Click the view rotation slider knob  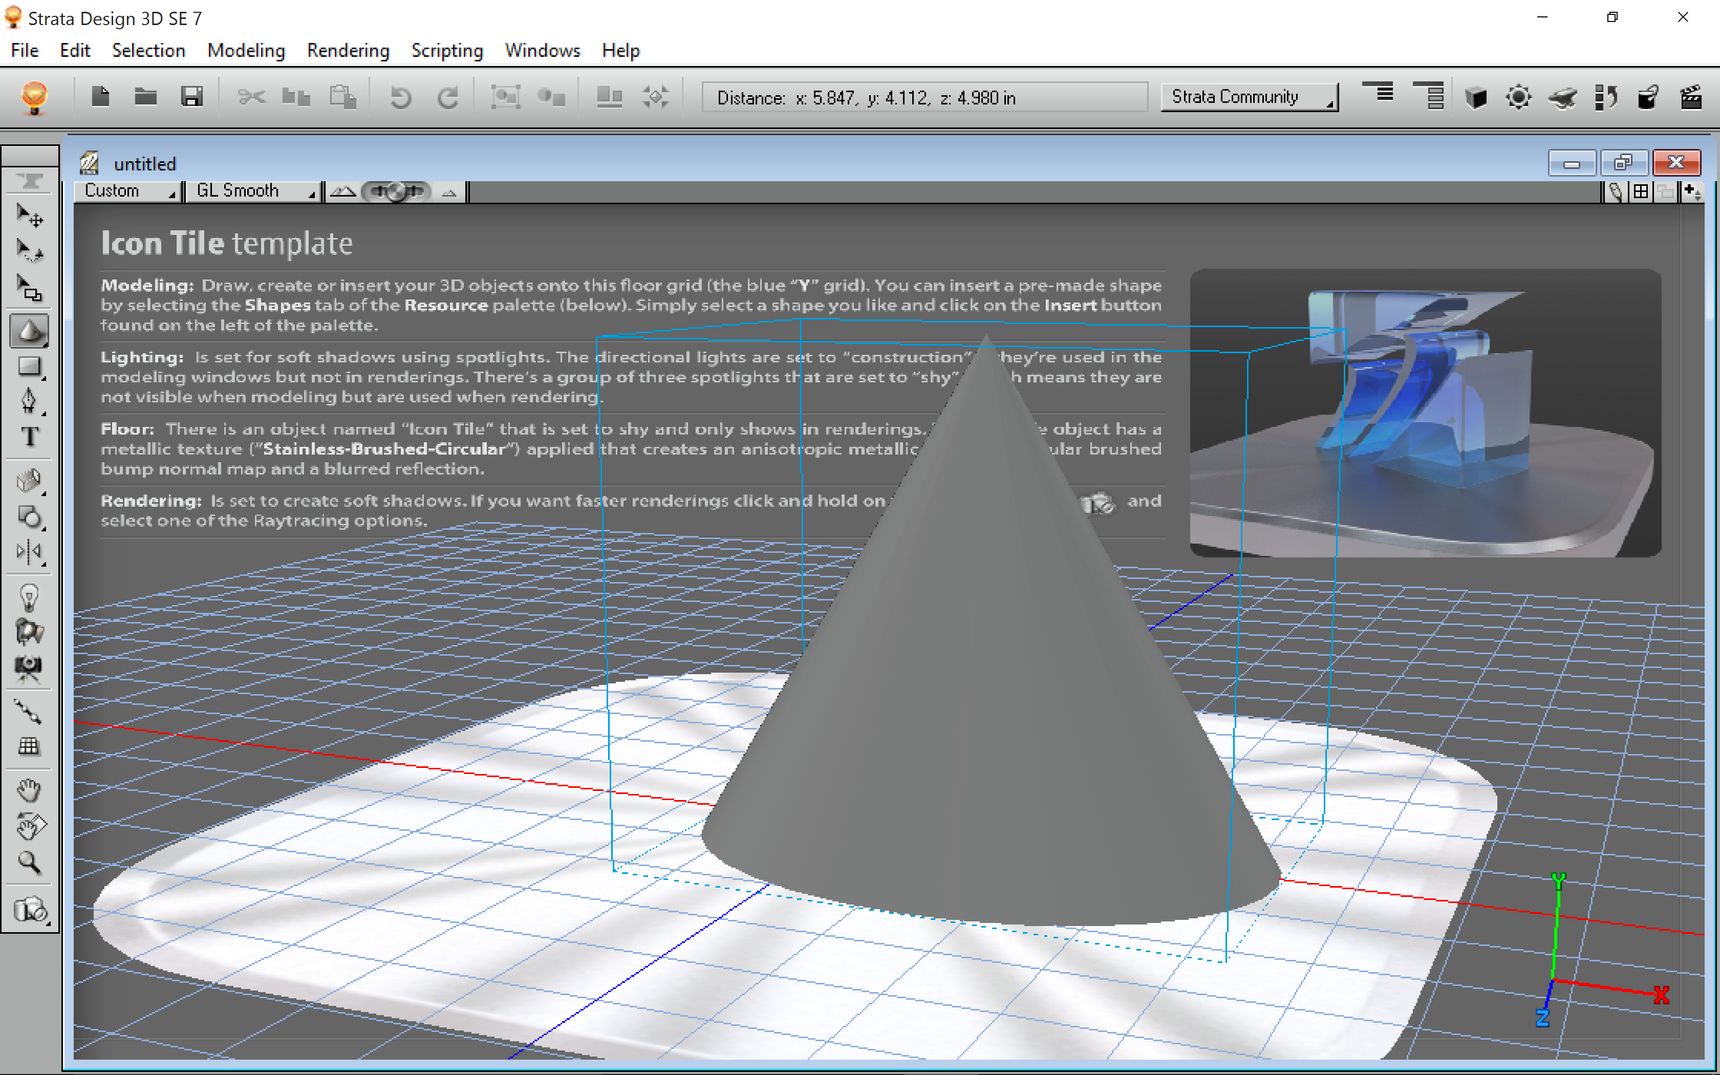point(396,191)
